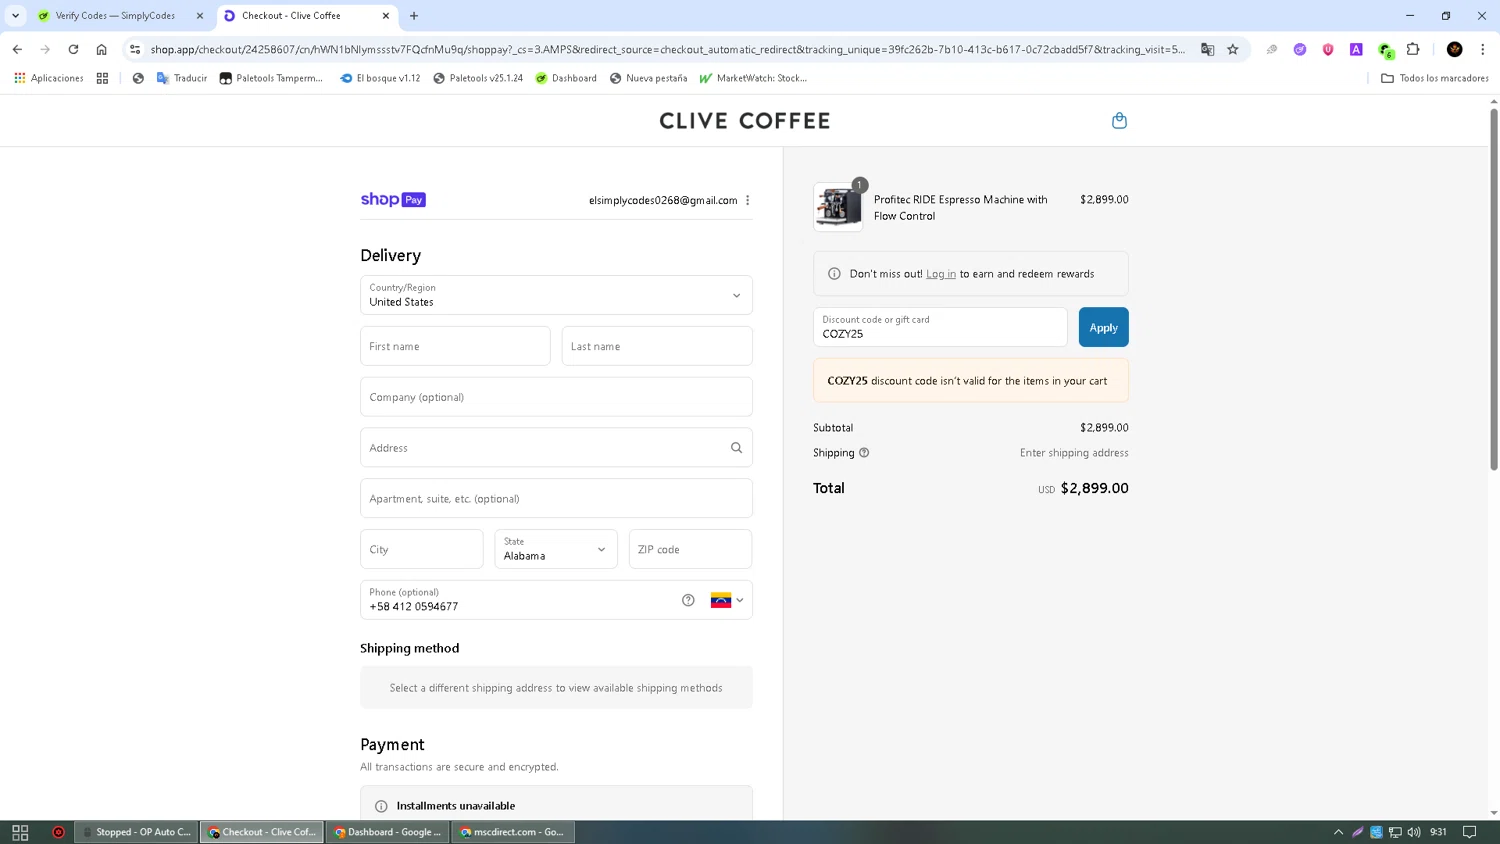
Task: Click the browser address bar URL
Action: pos(667,49)
